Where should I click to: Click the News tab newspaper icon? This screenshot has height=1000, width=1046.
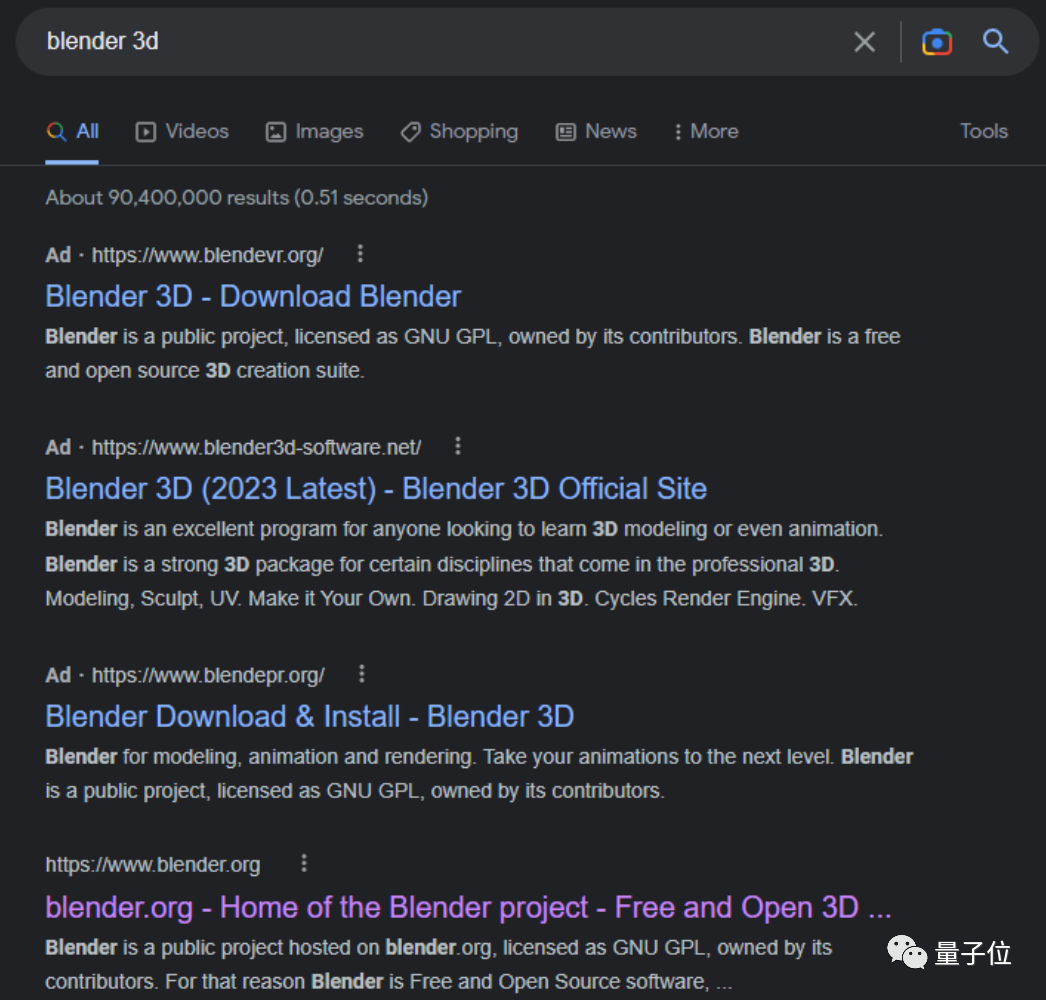pyautogui.click(x=566, y=132)
